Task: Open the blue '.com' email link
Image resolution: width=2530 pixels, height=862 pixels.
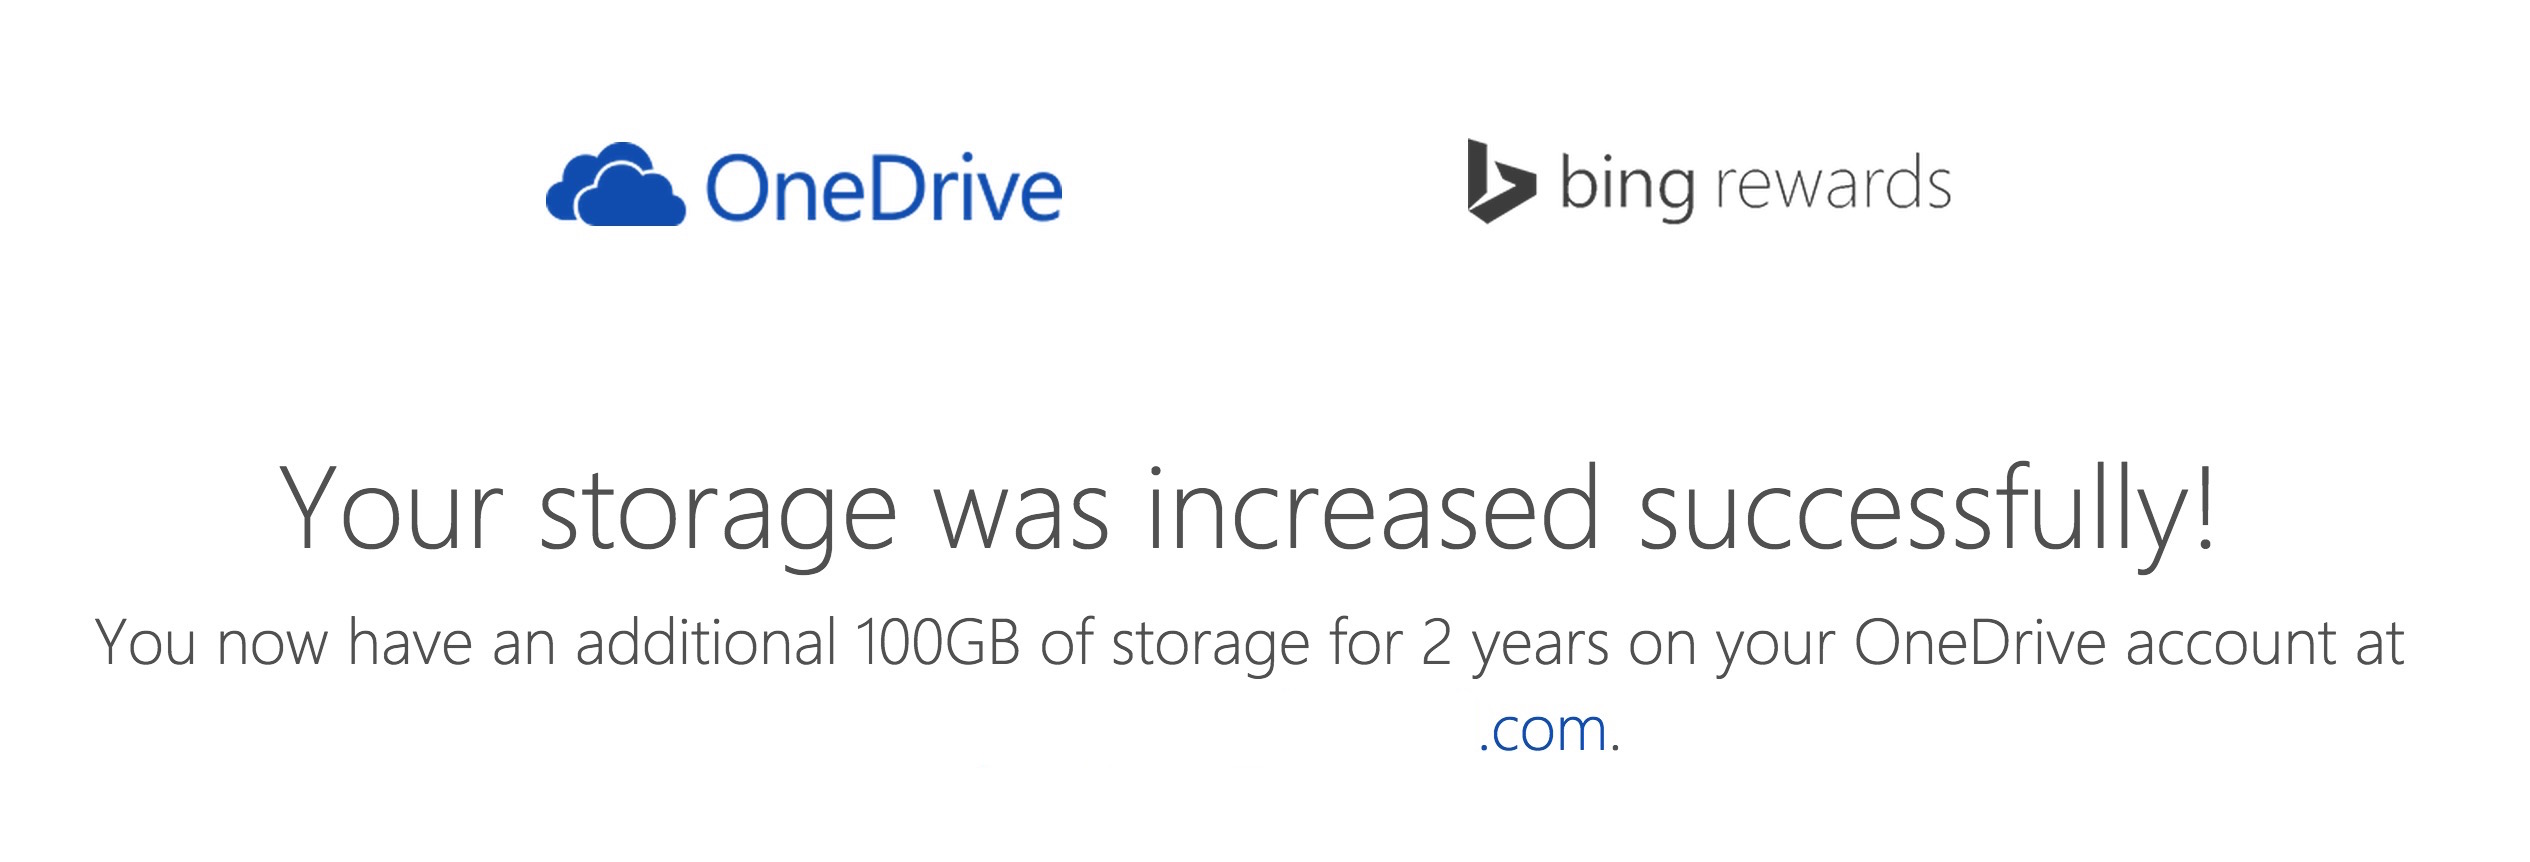Action: [x=1543, y=730]
